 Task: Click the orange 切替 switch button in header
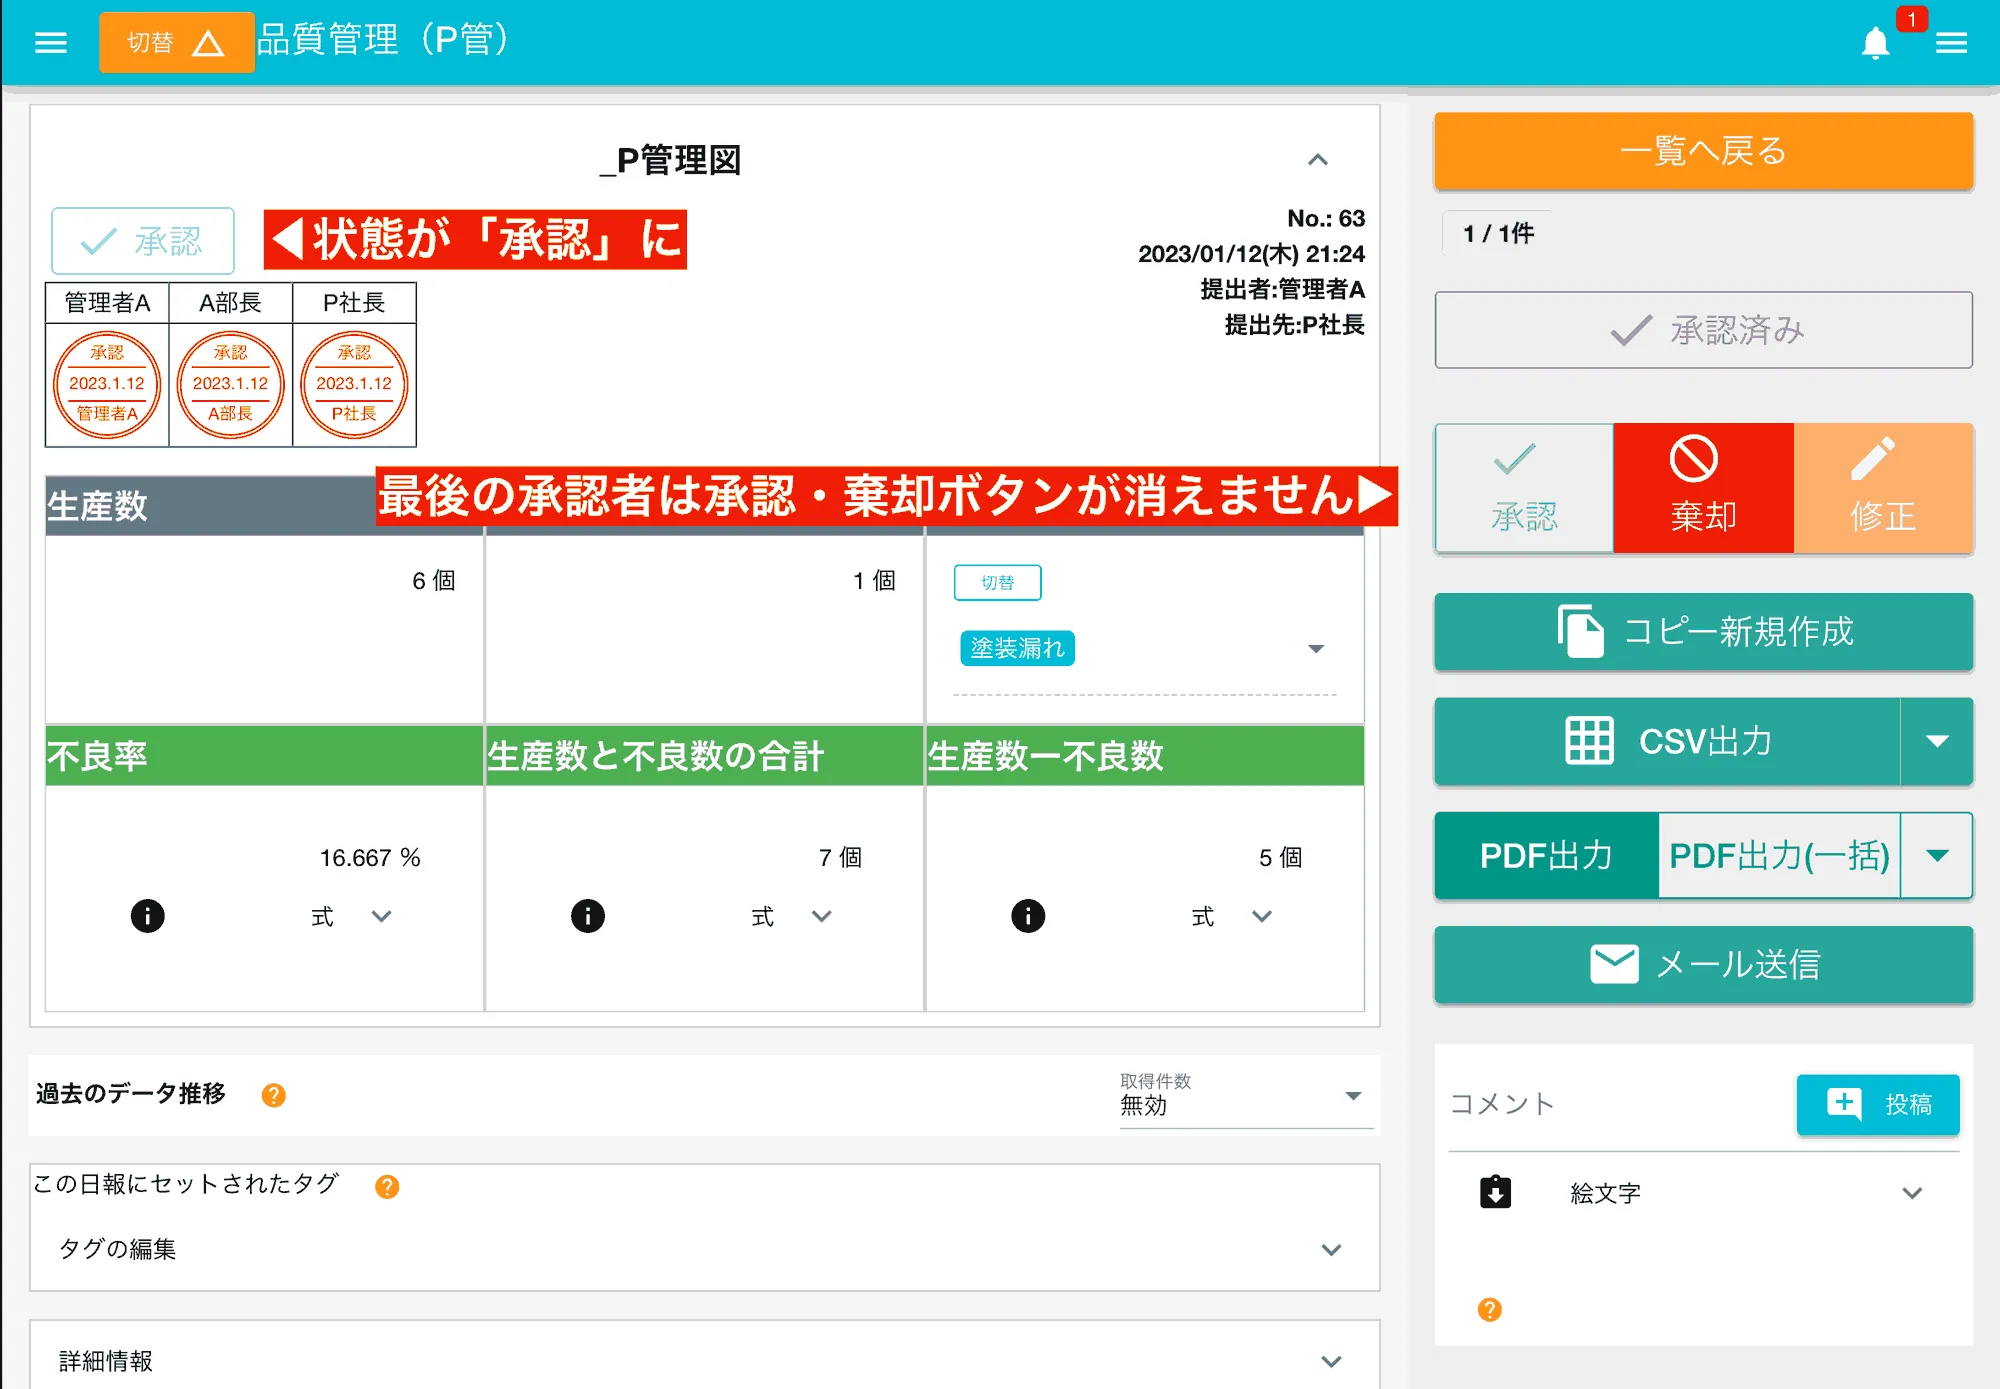176,42
